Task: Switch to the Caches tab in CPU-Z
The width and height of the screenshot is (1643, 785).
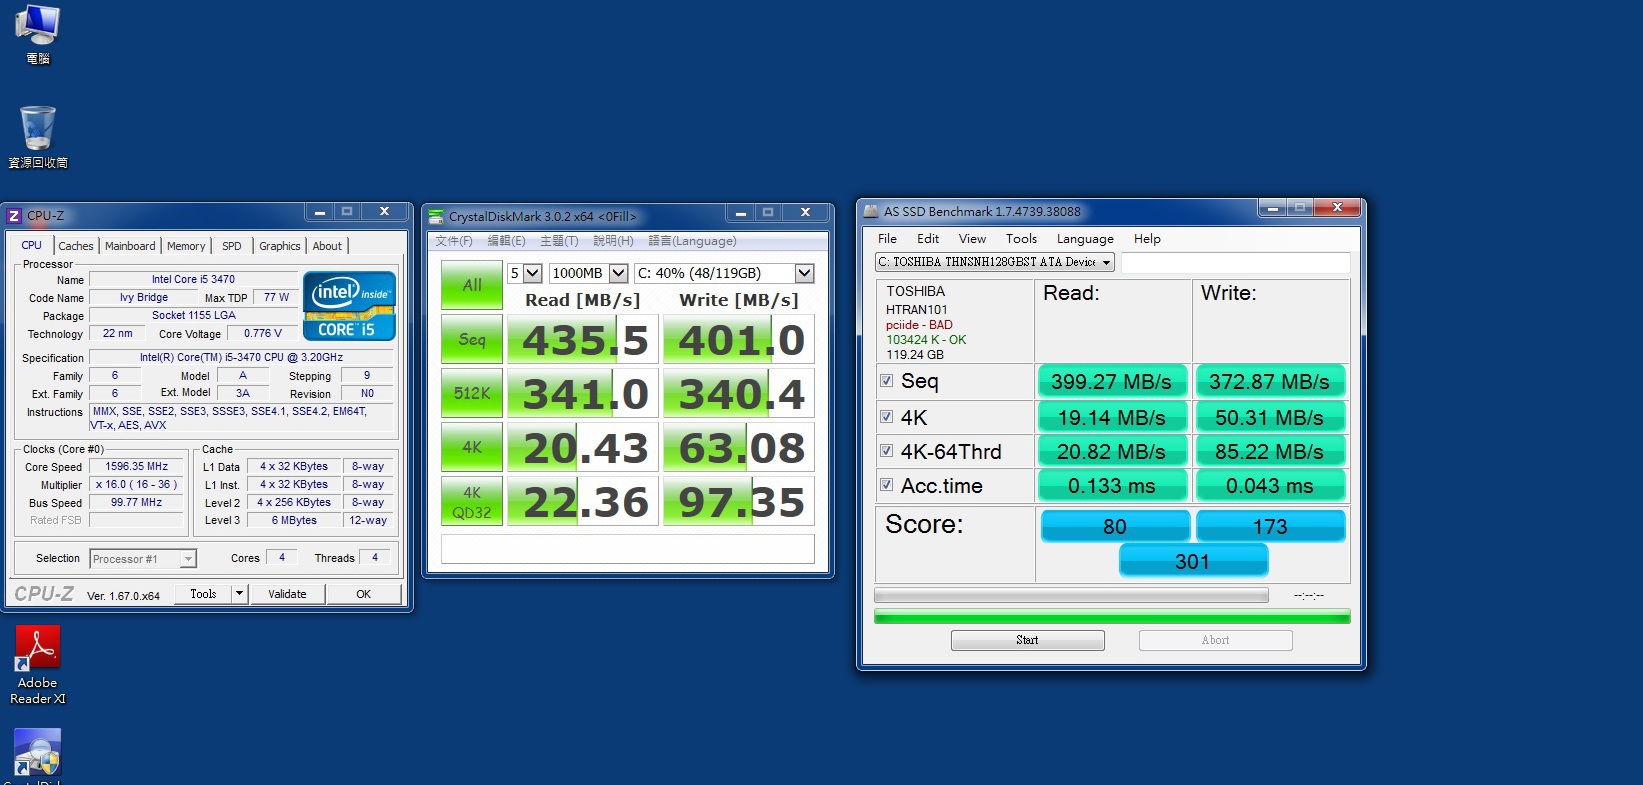Action: [76, 246]
